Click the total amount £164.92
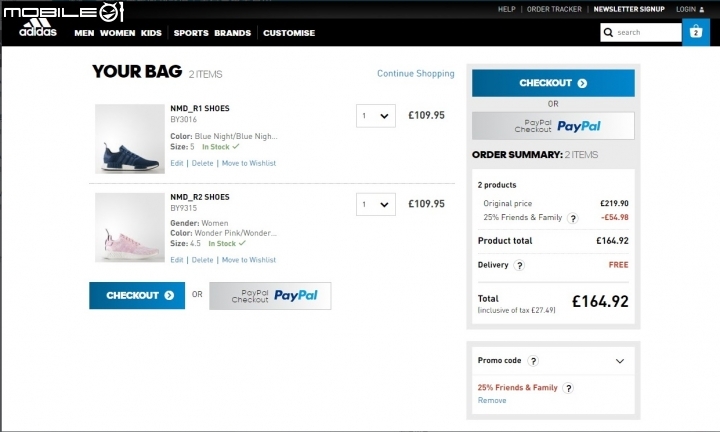The image size is (720, 432). (x=600, y=302)
